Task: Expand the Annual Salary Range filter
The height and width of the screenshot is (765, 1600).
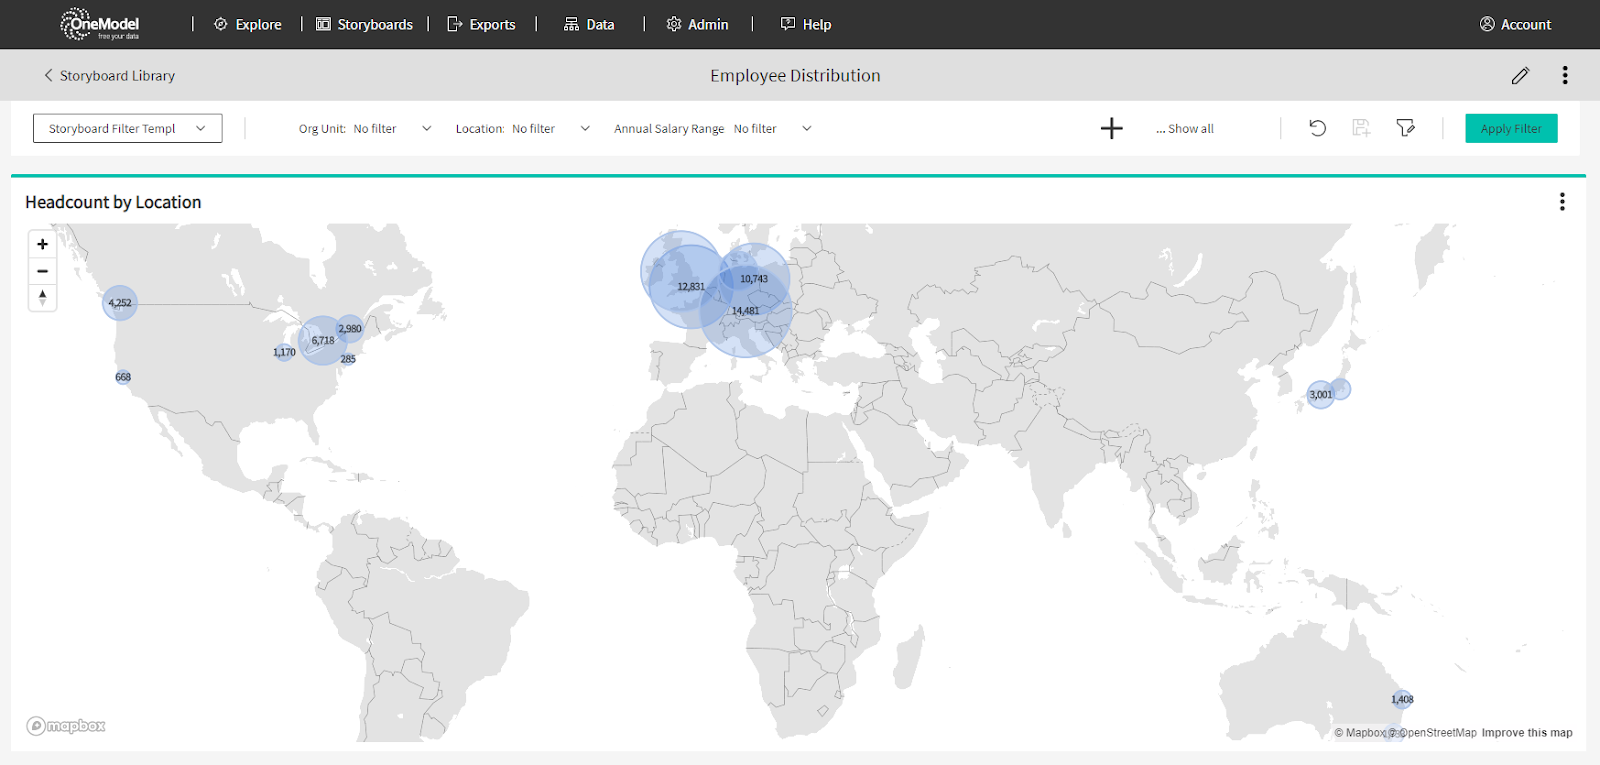Action: pyautogui.click(x=806, y=129)
